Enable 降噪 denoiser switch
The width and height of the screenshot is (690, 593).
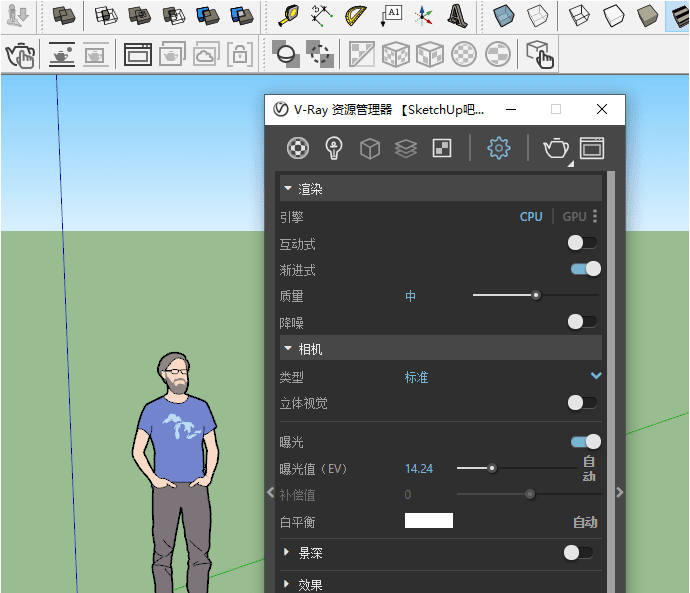point(582,322)
